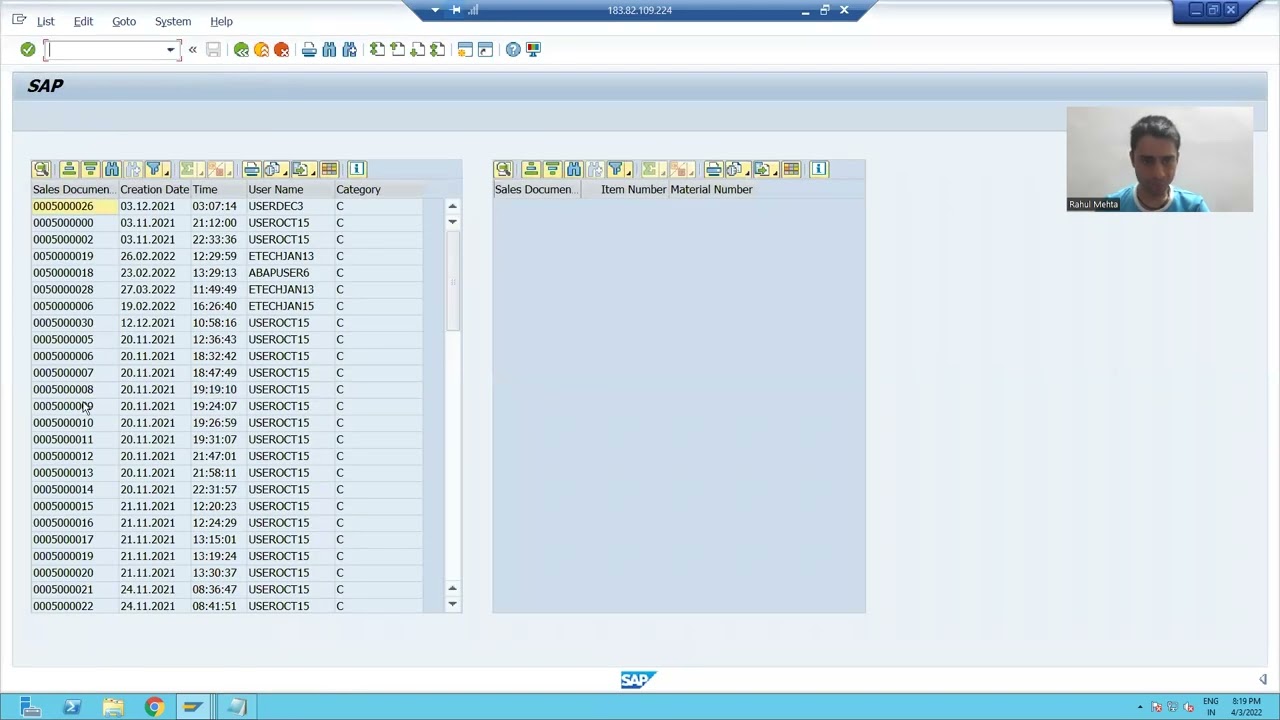
Task: Click Sort Ascending icon in Material Number list toolbar
Action: (x=531, y=169)
